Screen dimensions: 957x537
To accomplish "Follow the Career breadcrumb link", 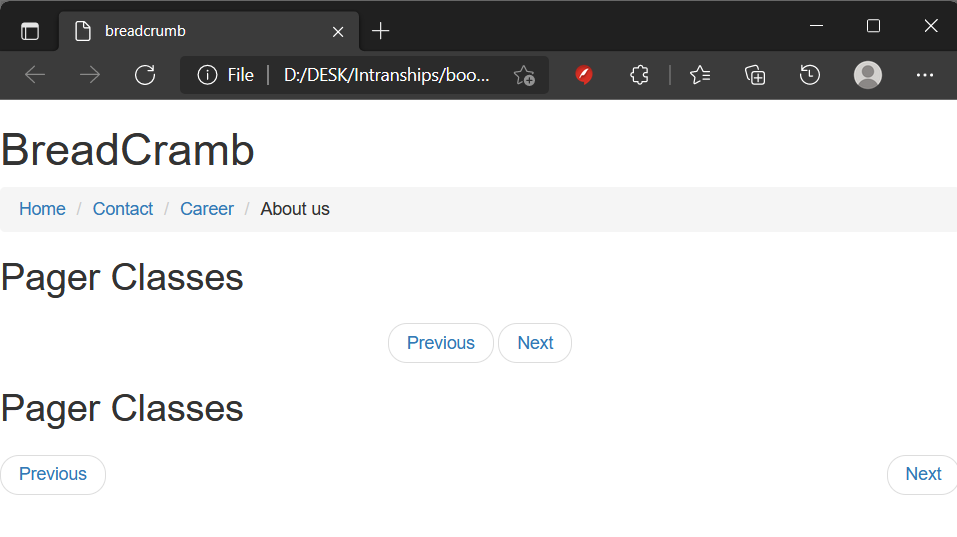I will (207, 209).
